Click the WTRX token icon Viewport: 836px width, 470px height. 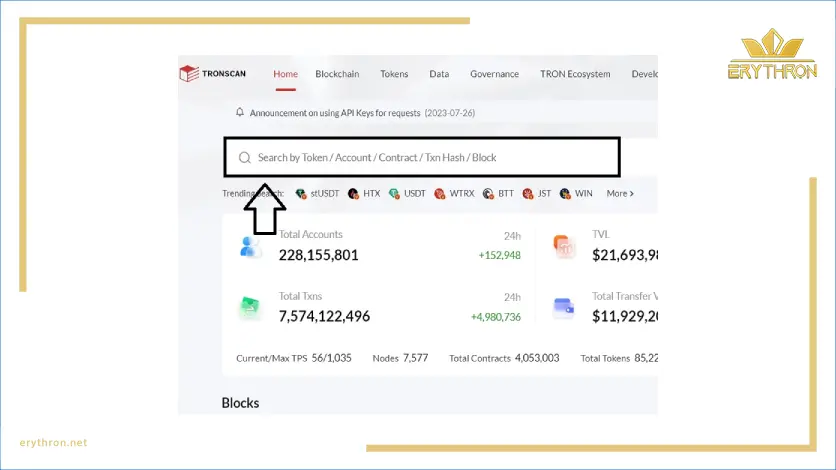(x=439, y=194)
